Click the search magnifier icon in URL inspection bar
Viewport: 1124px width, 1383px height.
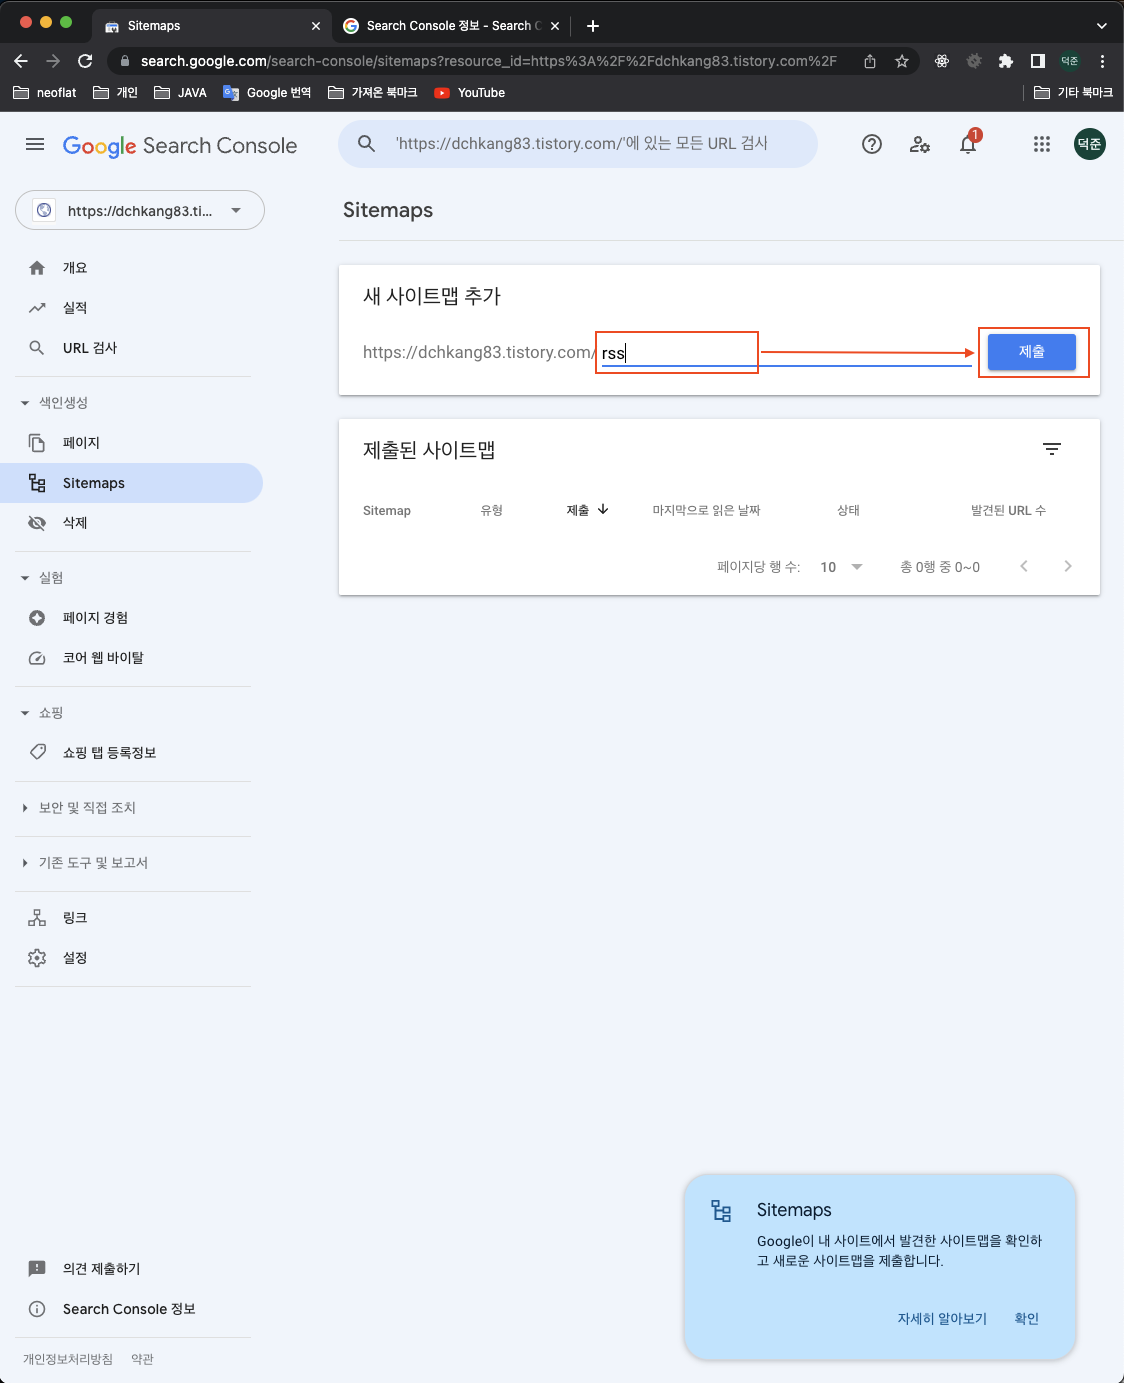(x=367, y=144)
